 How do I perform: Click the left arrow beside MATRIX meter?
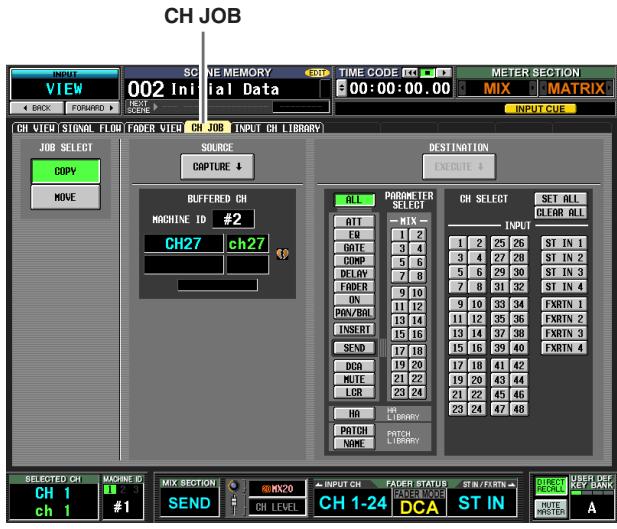pos(542,88)
